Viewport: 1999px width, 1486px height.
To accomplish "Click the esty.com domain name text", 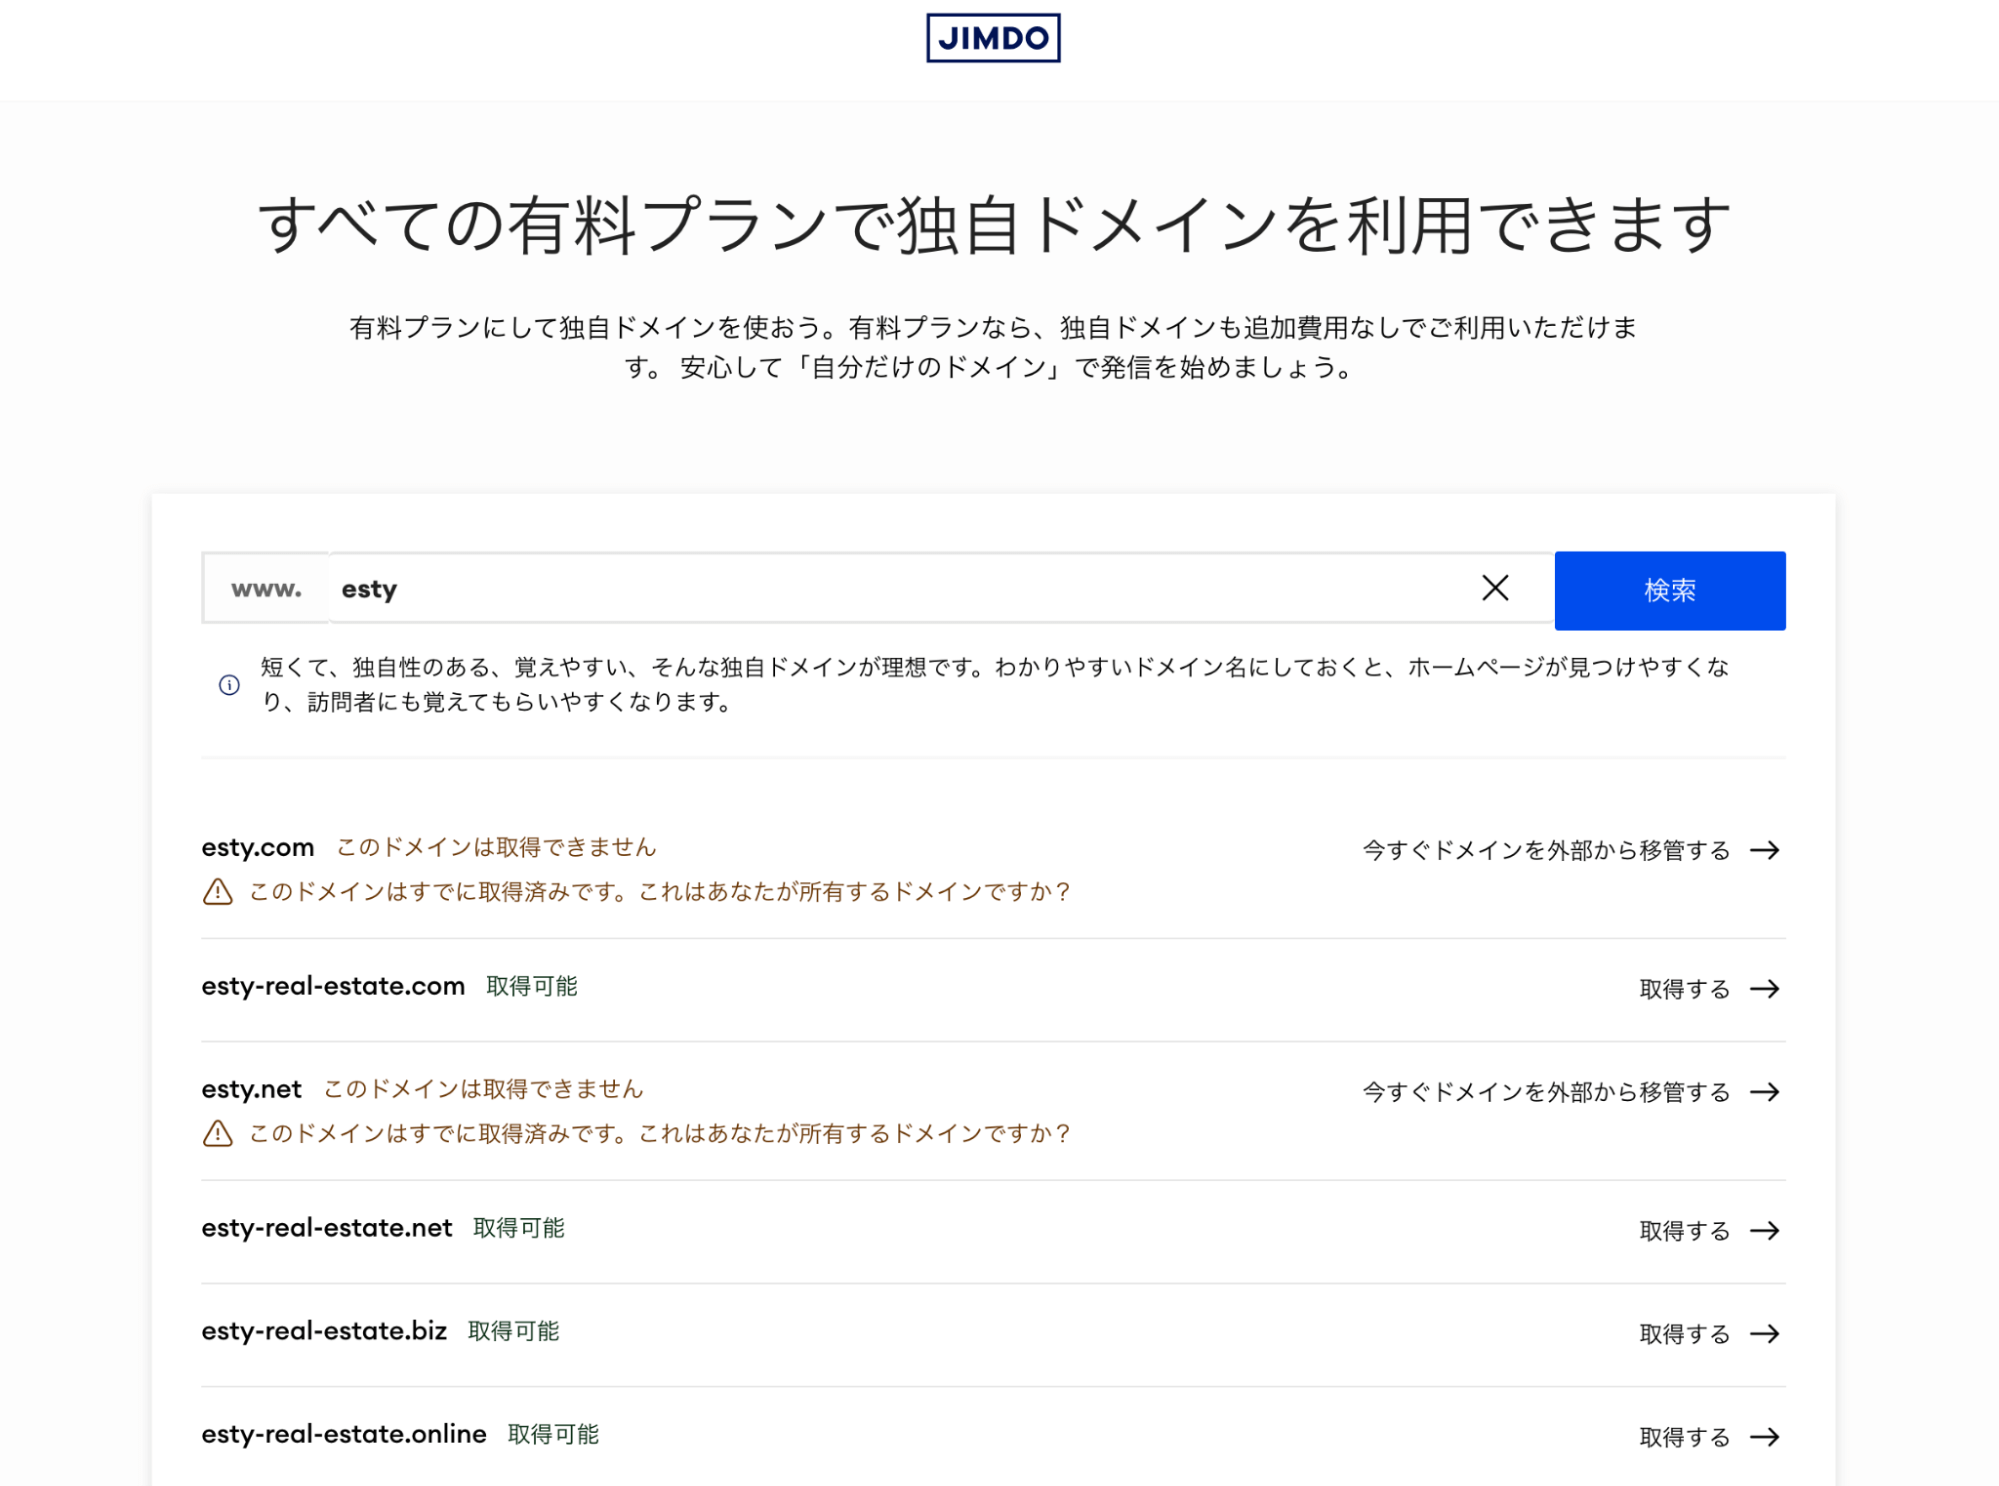I will [257, 847].
